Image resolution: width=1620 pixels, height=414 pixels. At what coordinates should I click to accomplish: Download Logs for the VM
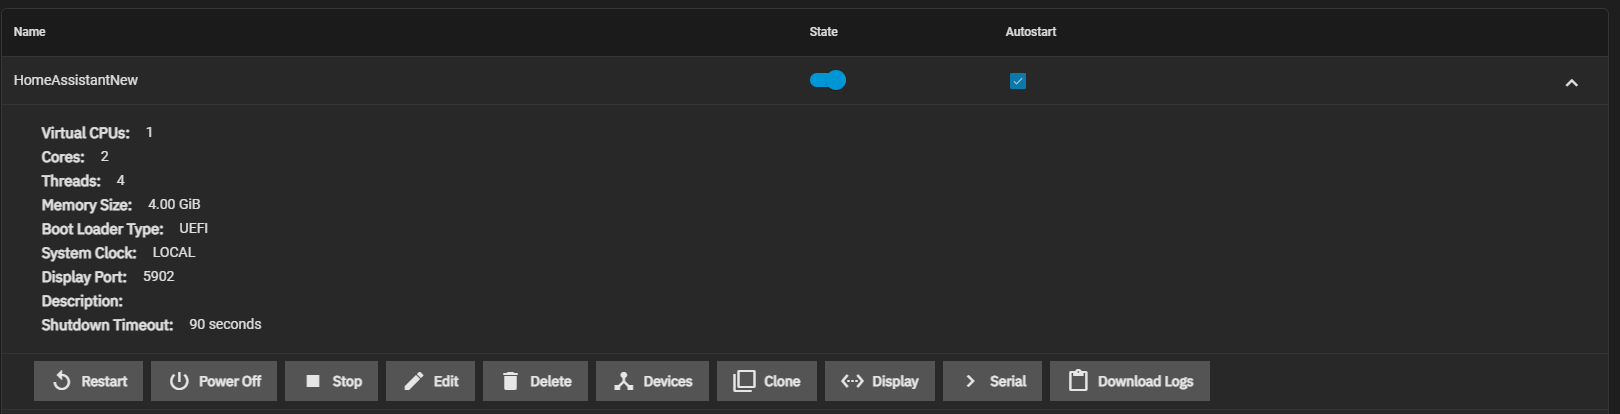pos(1130,381)
